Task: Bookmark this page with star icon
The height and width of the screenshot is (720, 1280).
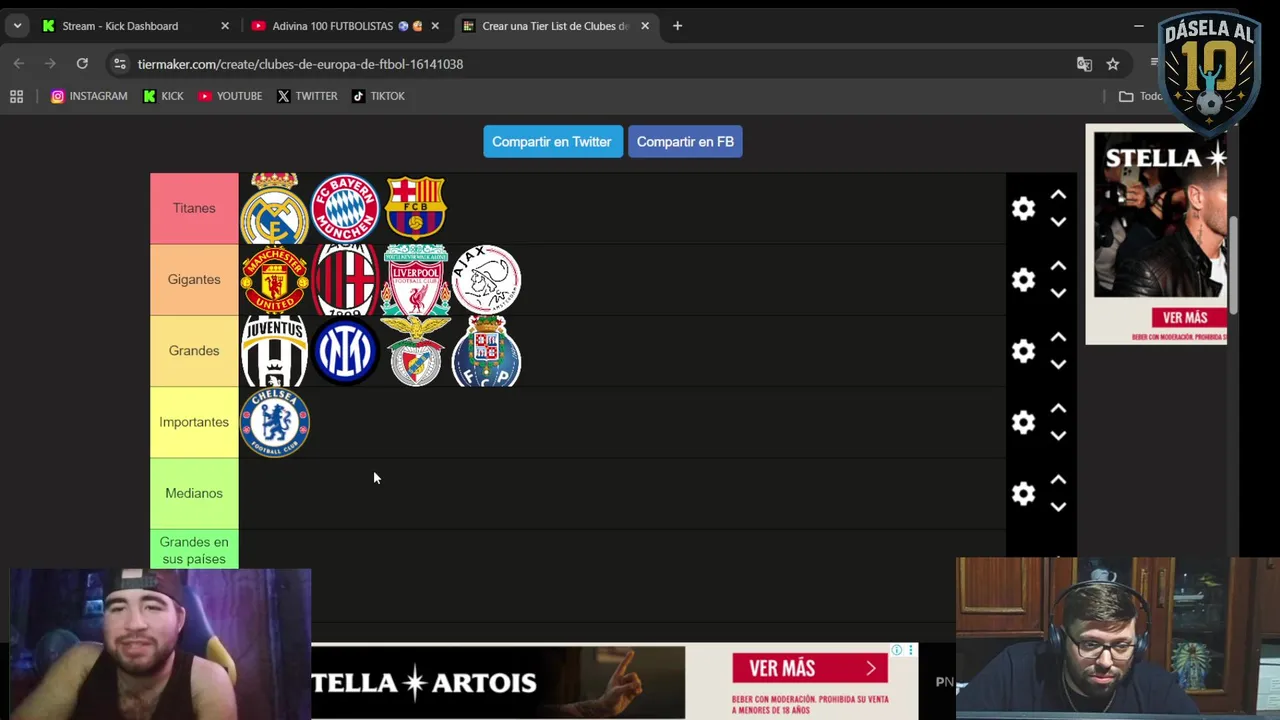Action: pos(1113,64)
